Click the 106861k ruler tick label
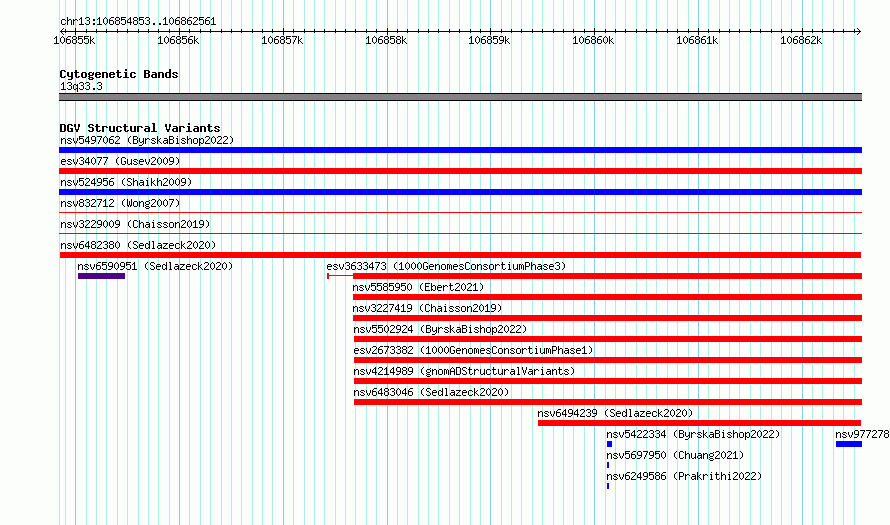The height and width of the screenshot is (525, 890). click(697, 40)
